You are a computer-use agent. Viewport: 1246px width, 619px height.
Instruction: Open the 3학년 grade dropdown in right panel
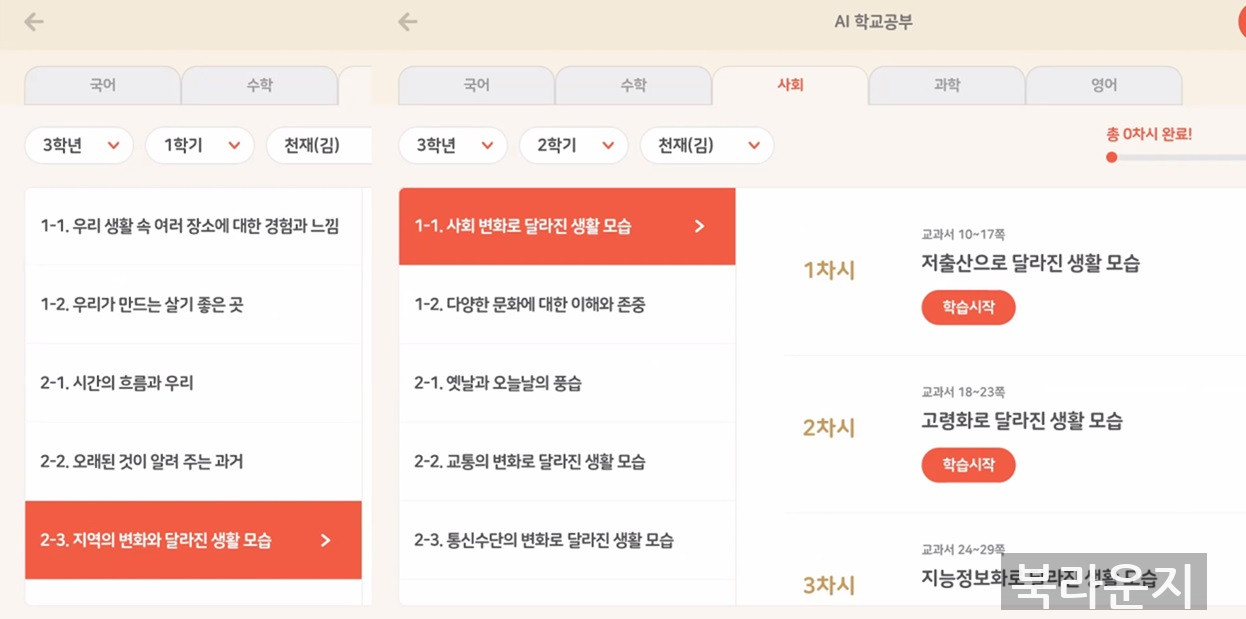coord(453,146)
